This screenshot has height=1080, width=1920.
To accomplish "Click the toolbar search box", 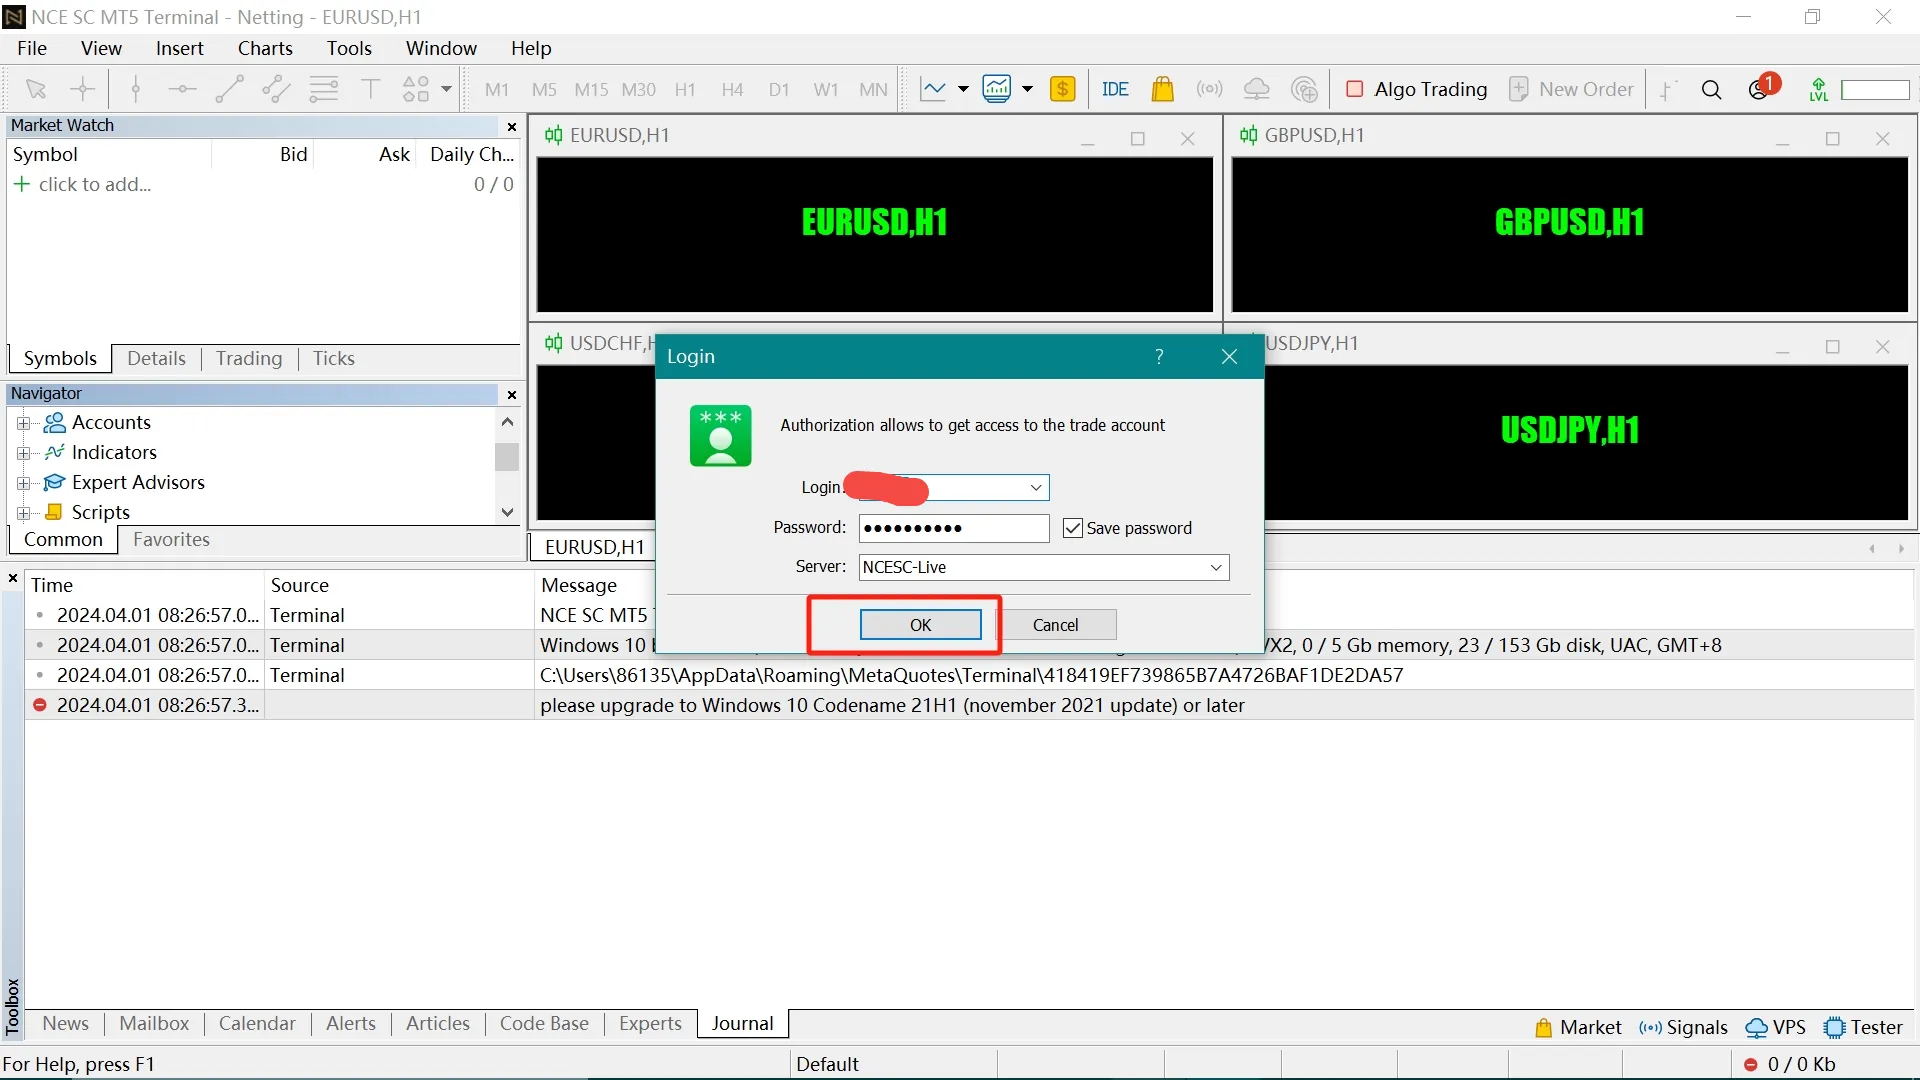I will [1875, 90].
